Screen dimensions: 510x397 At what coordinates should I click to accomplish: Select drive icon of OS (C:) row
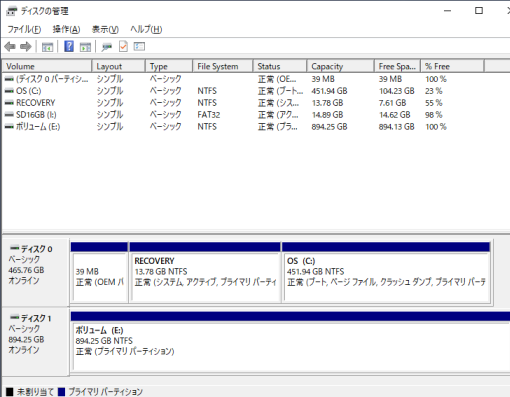(x=9, y=91)
